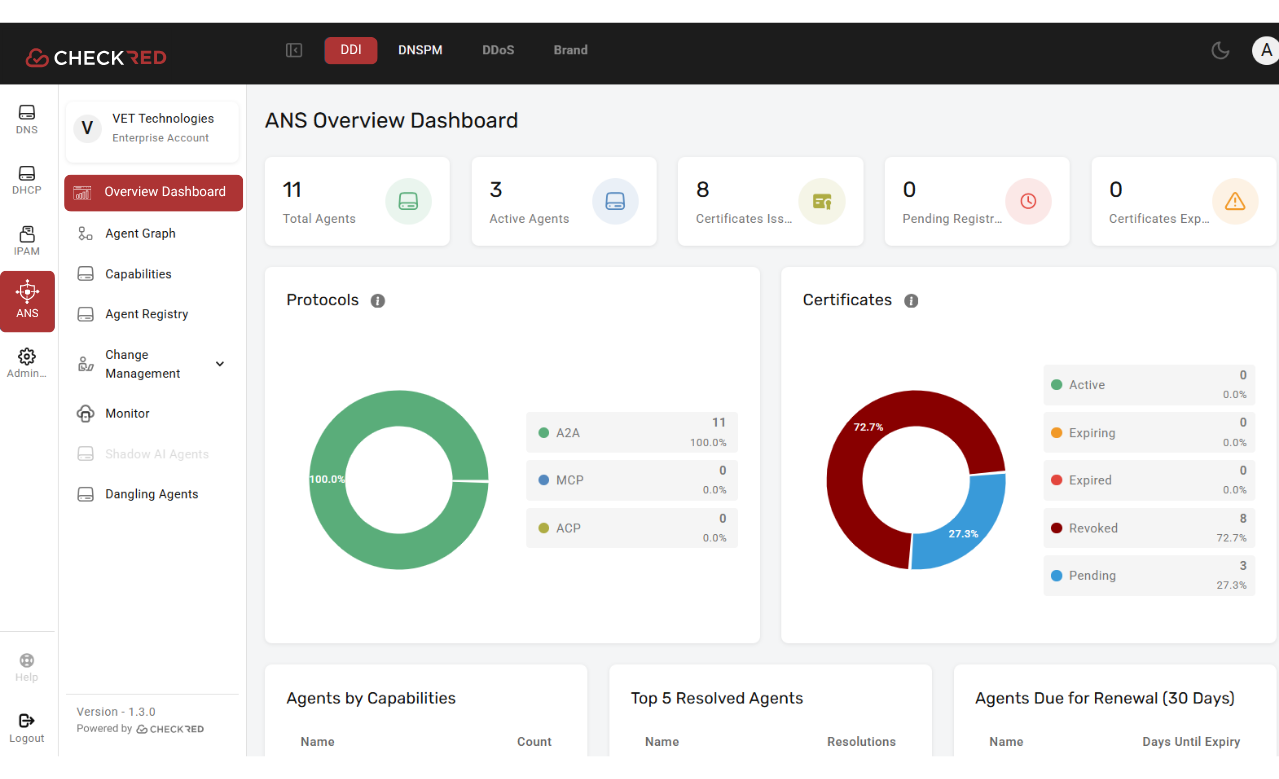Open the DNS module in left rail
Image resolution: width=1279 pixels, height=779 pixels.
click(27, 119)
